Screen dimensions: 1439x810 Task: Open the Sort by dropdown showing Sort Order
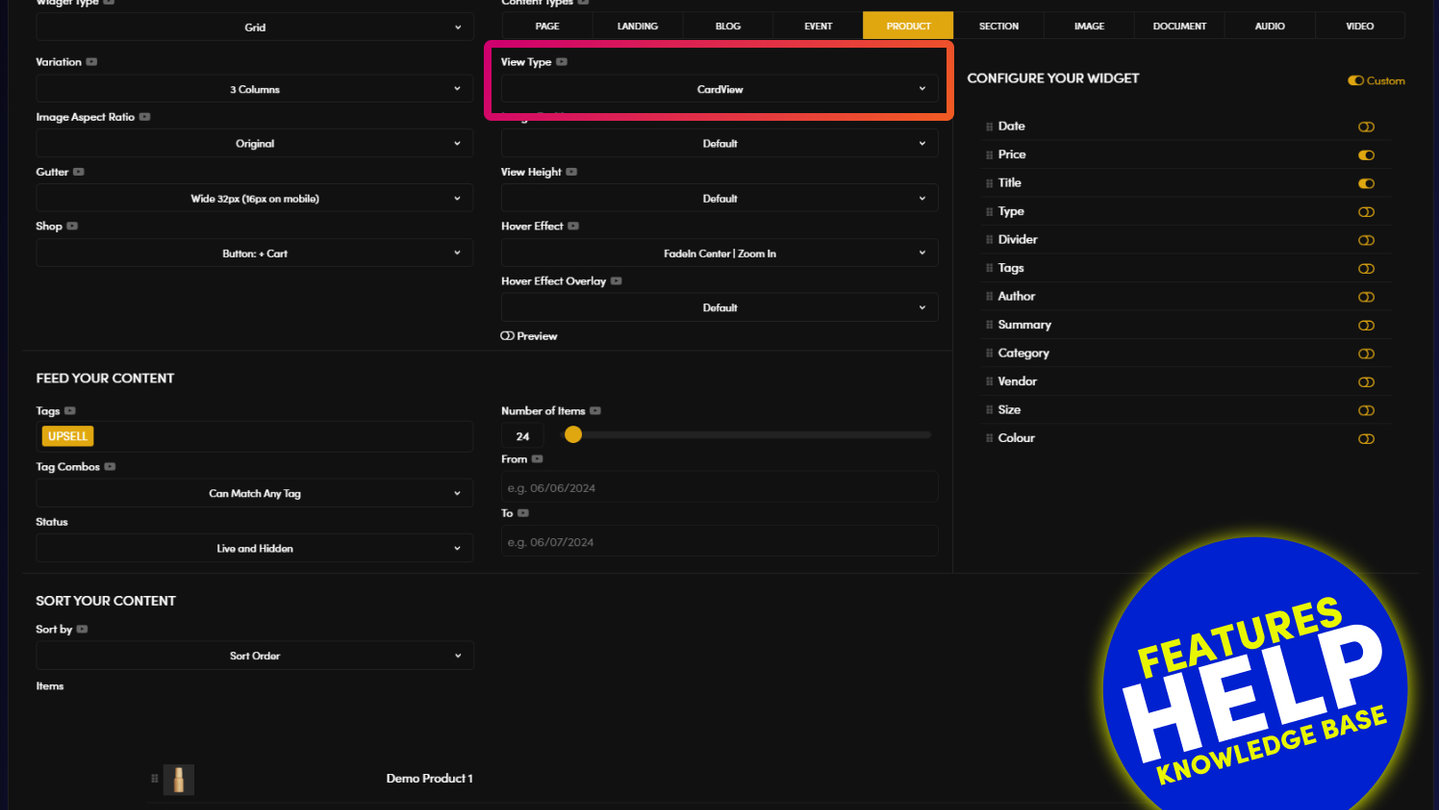point(255,656)
